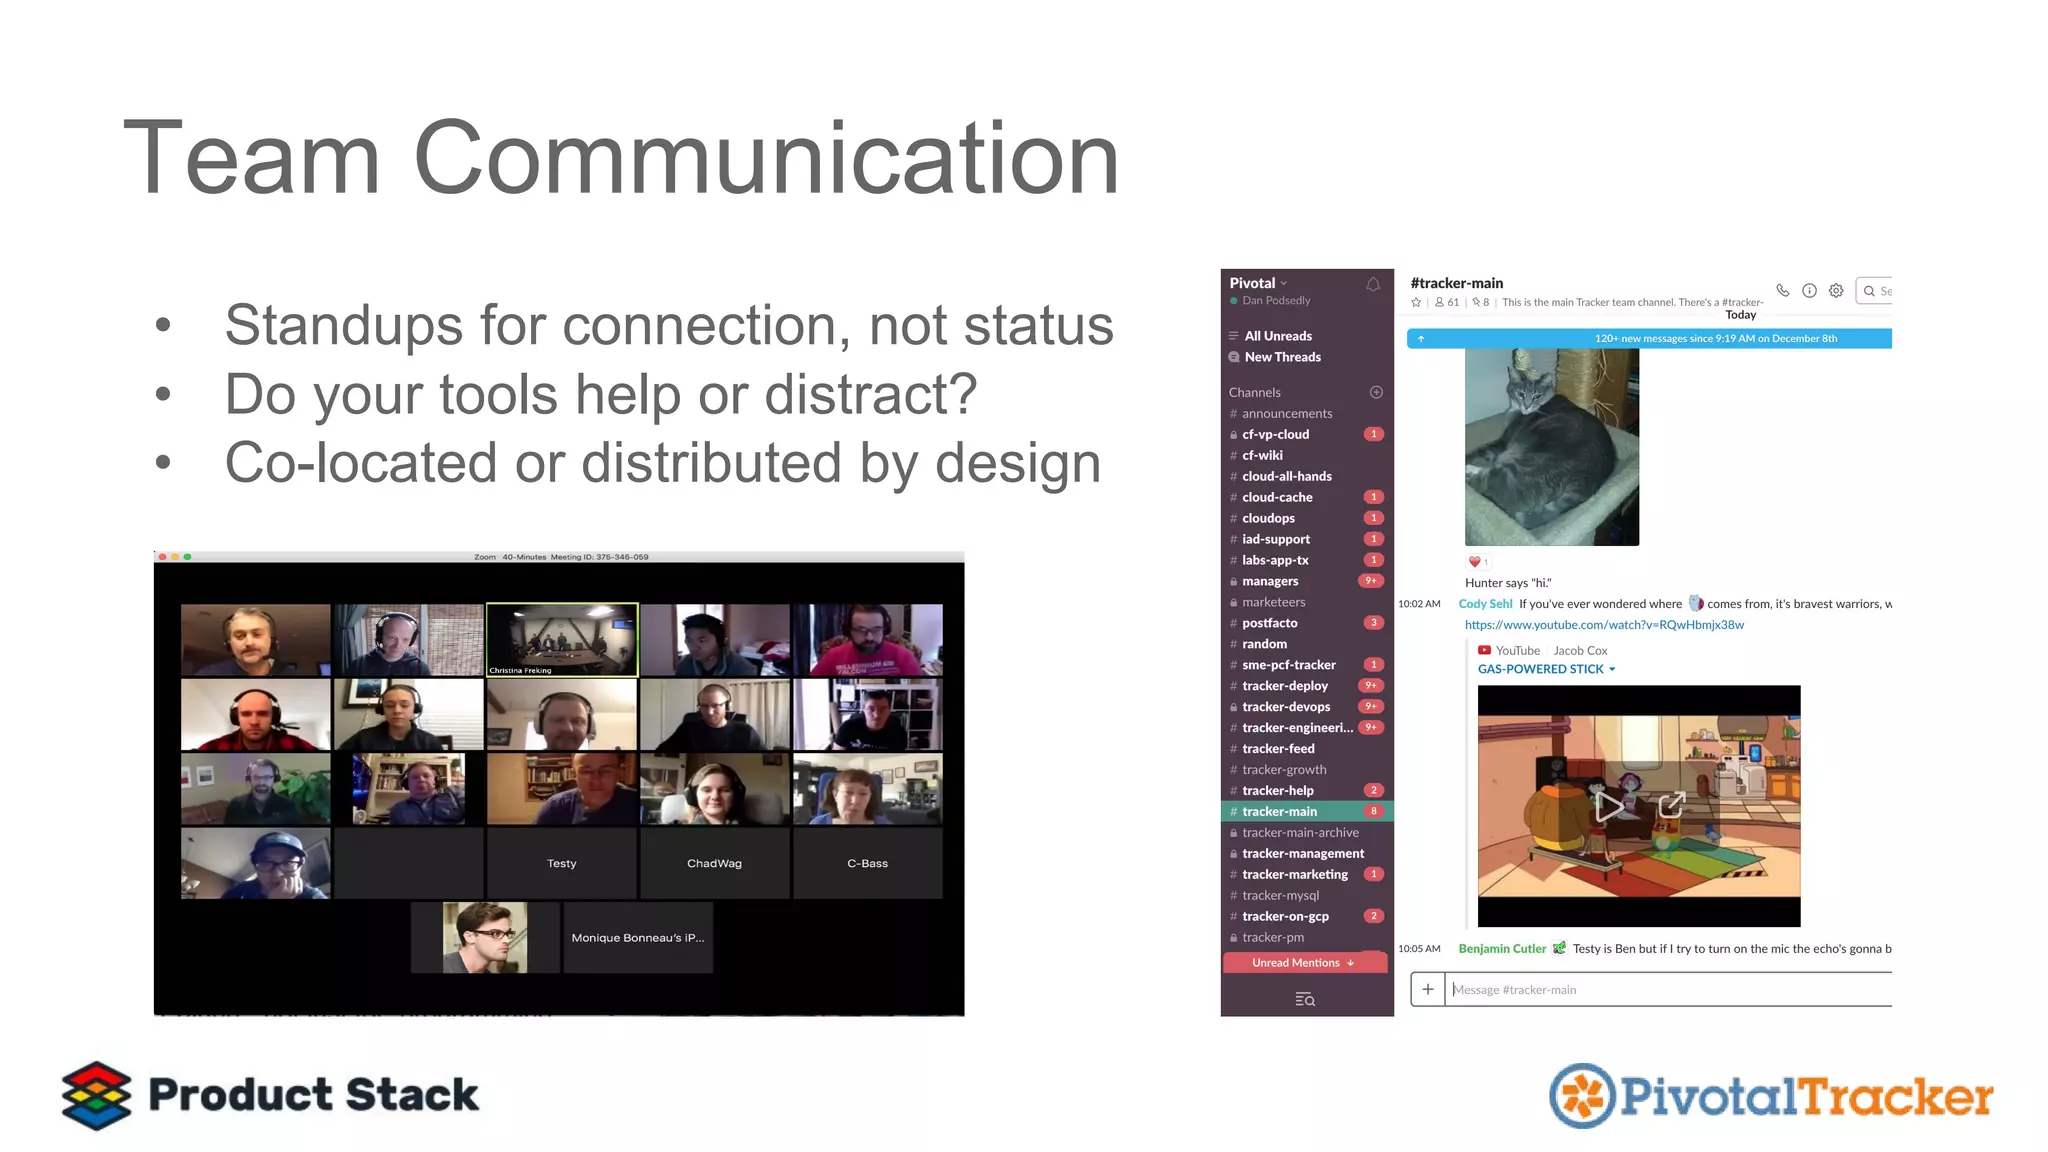Click the plus attach button beside message box
Viewport: 2048px width, 1152px height.
coord(1428,989)
